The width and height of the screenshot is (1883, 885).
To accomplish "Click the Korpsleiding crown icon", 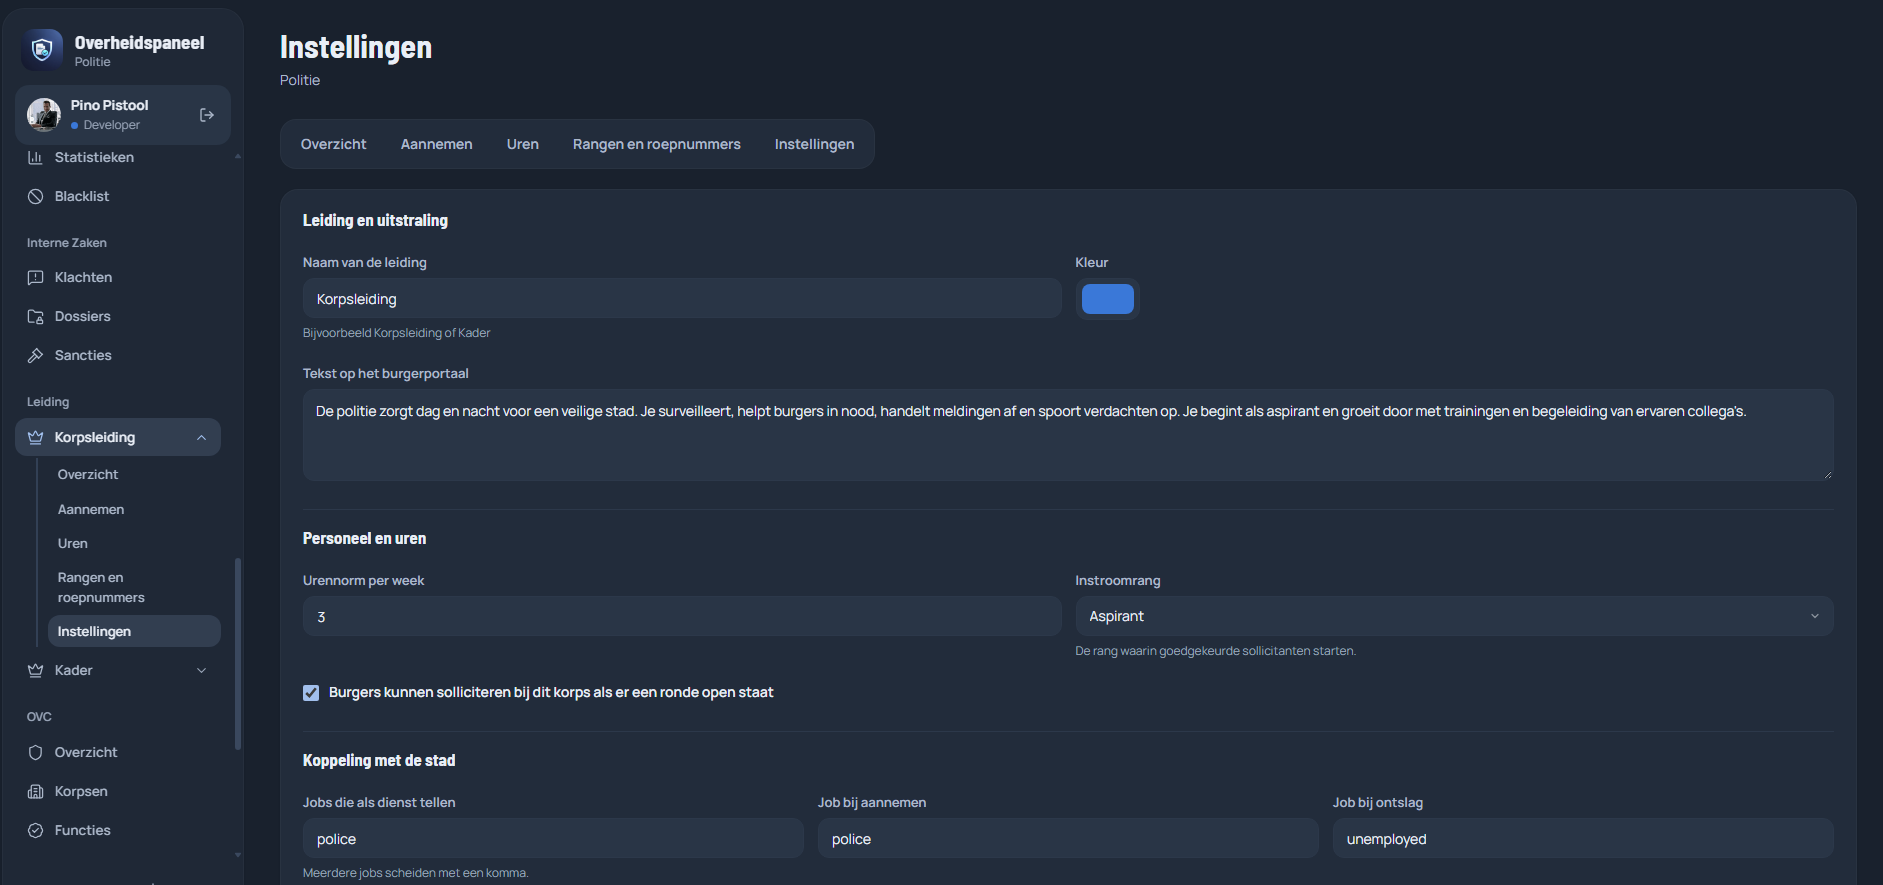I will (36, 437).
